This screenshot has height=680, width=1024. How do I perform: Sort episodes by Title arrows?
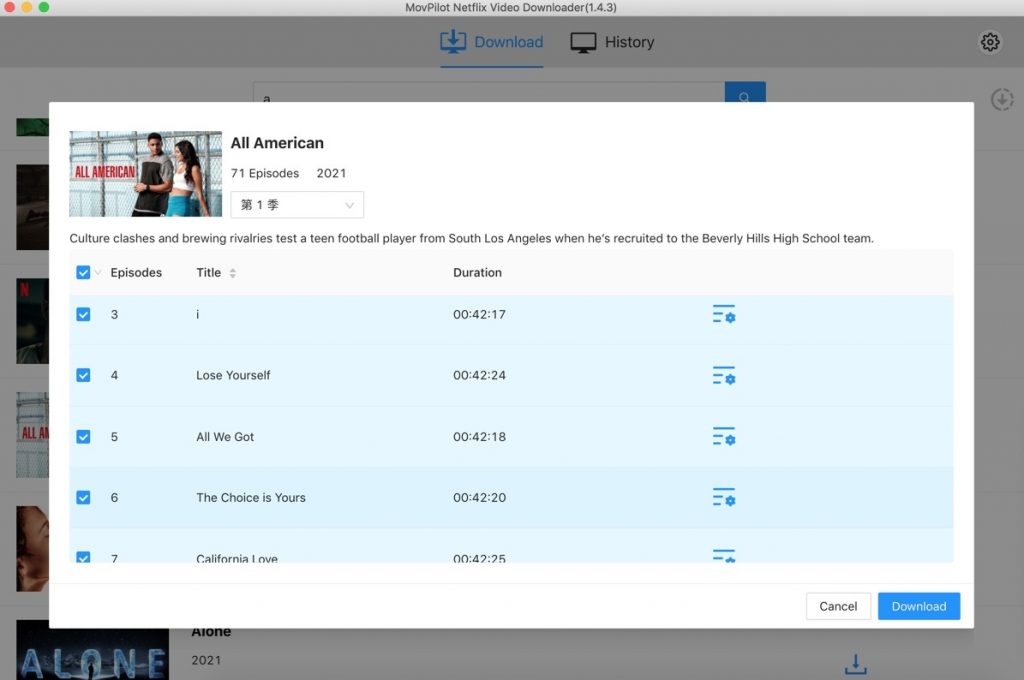[x=232, y=273]
